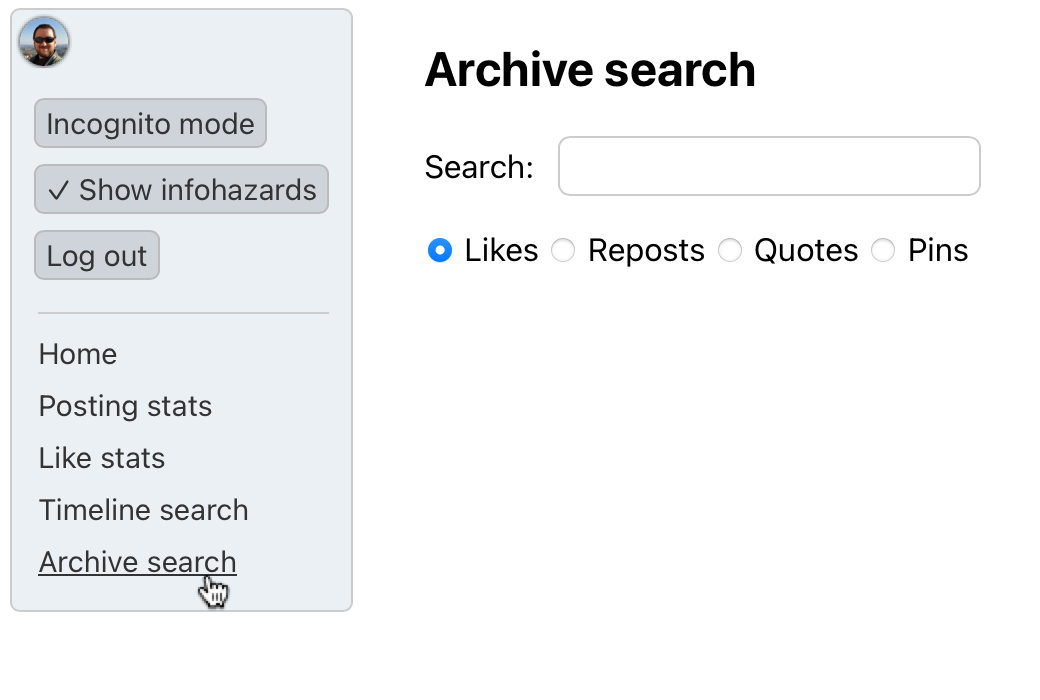
Task: Toggle the Show infohazards button
Action: pyautogui.click(x=181, y=190)
